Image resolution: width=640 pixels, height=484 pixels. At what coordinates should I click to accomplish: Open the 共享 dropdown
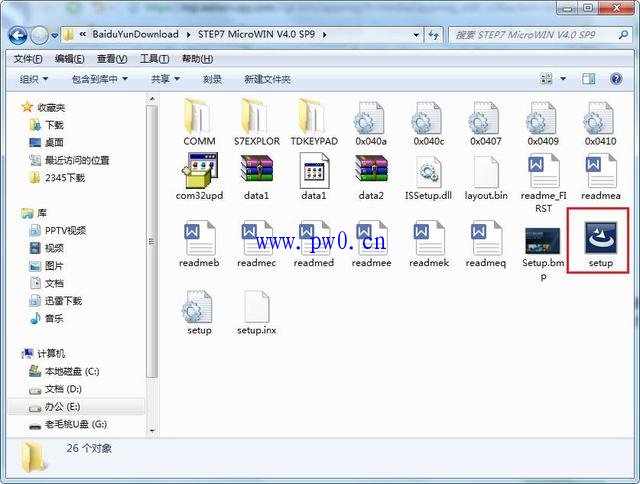click(165, 79)
